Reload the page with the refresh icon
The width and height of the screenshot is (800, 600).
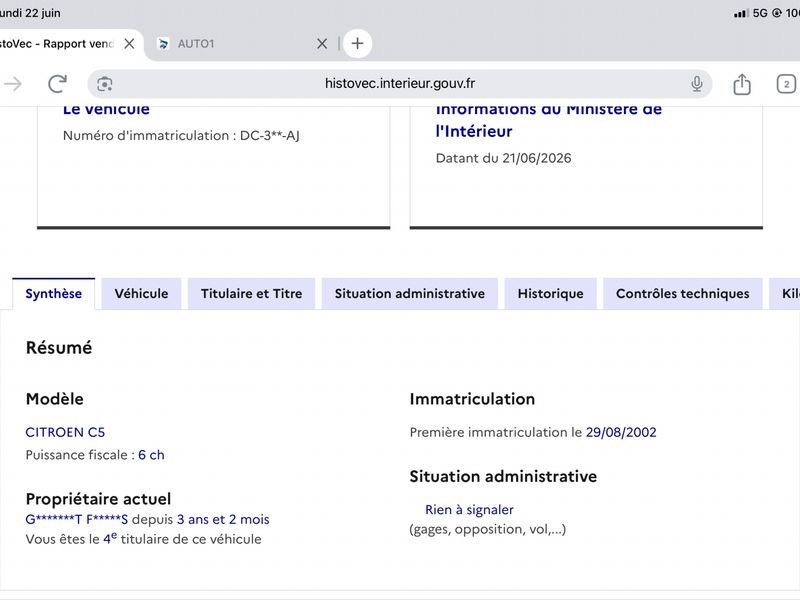coord(57,84)
